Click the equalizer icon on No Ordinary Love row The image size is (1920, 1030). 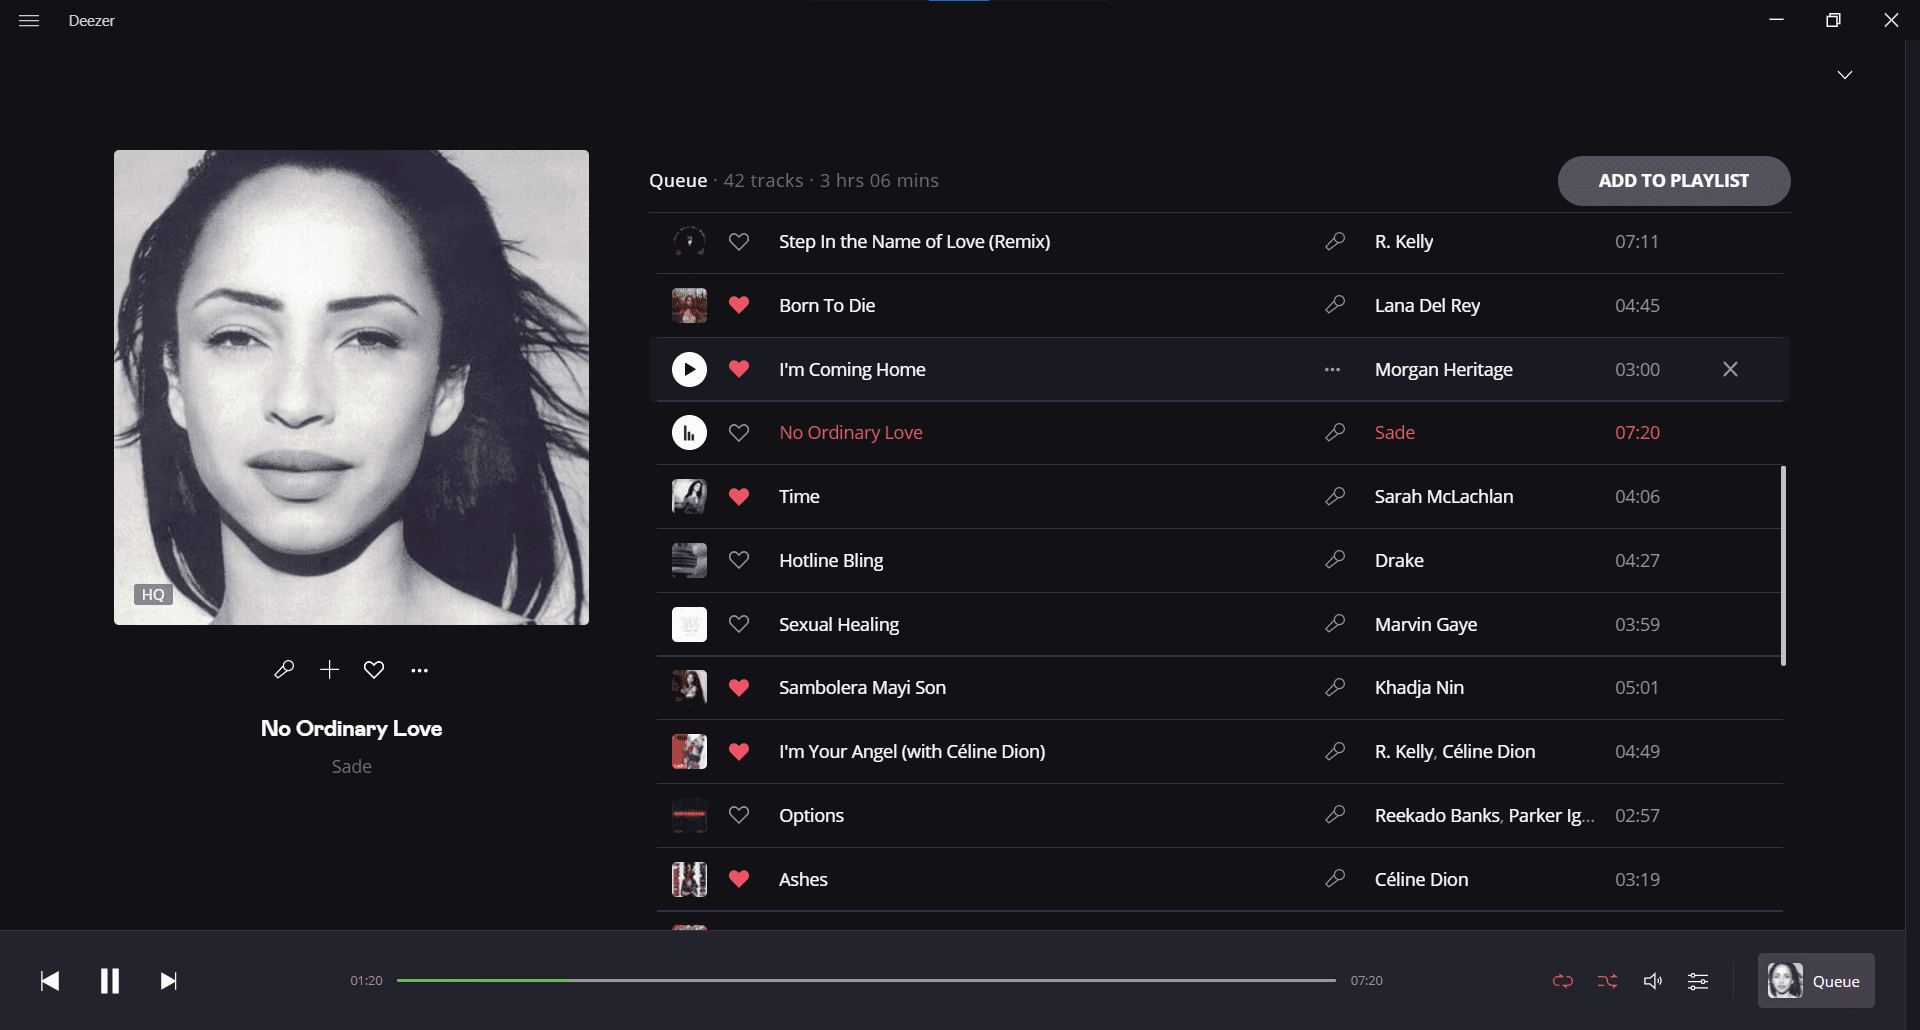689,433
